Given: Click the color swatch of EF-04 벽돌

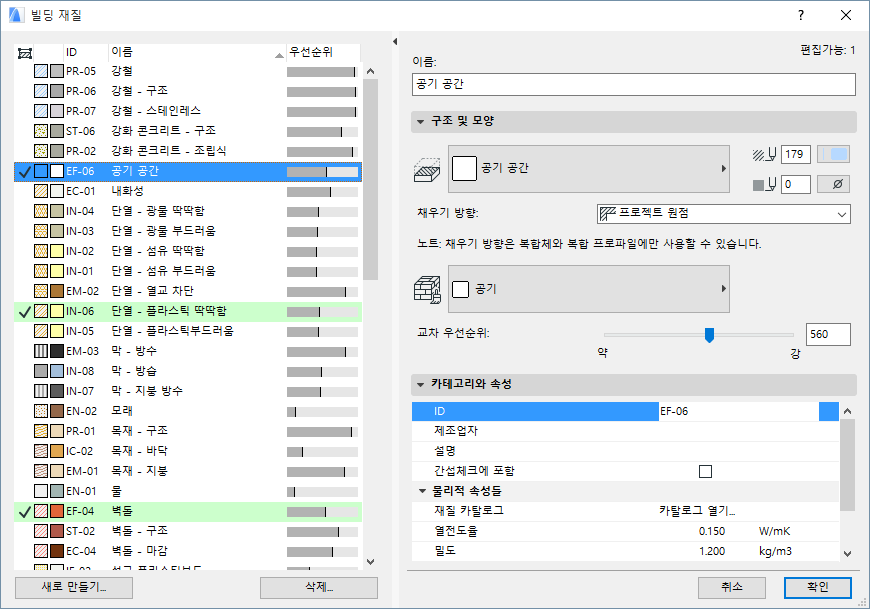Looking at the screenshot, I should click(57, 511).
